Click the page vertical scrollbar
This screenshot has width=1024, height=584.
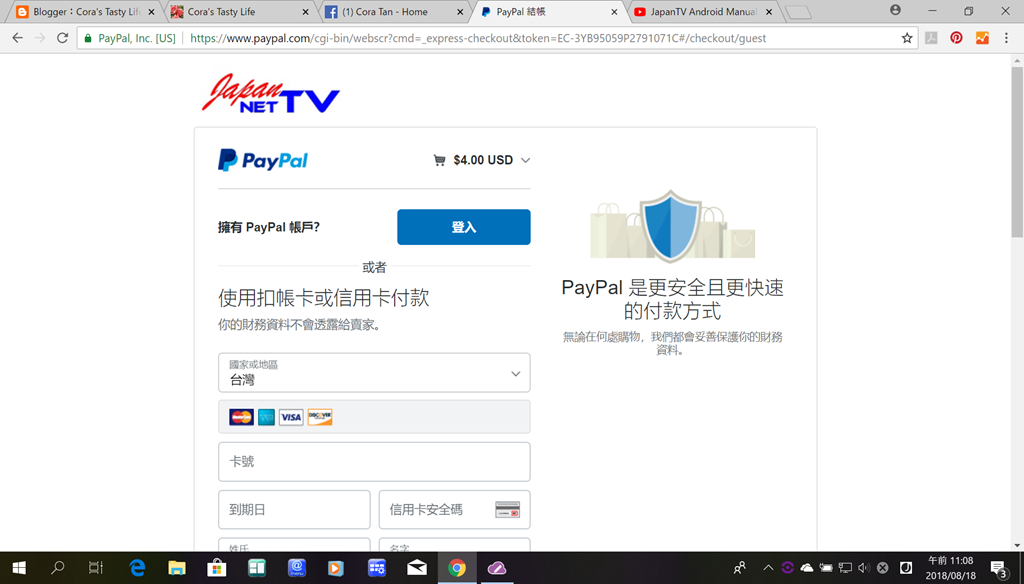[1017, 152]
